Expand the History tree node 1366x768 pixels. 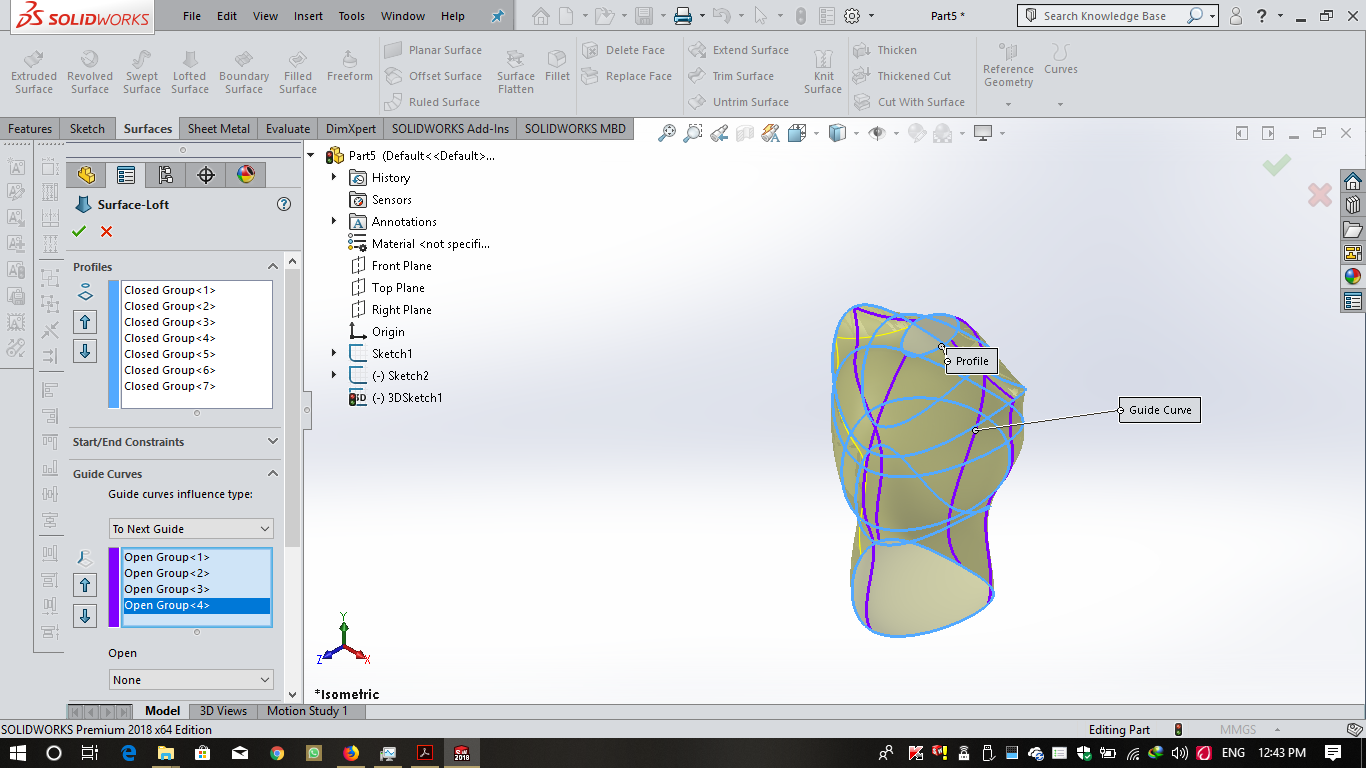pos(334,177)
